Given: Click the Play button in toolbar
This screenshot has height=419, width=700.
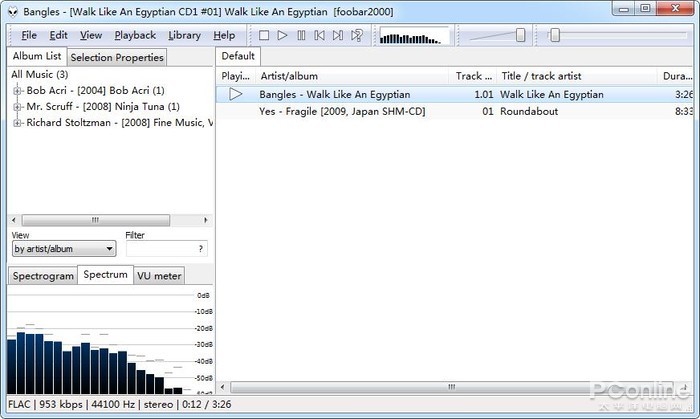Looking at the screenshot, I should click(x=282, y=35).
